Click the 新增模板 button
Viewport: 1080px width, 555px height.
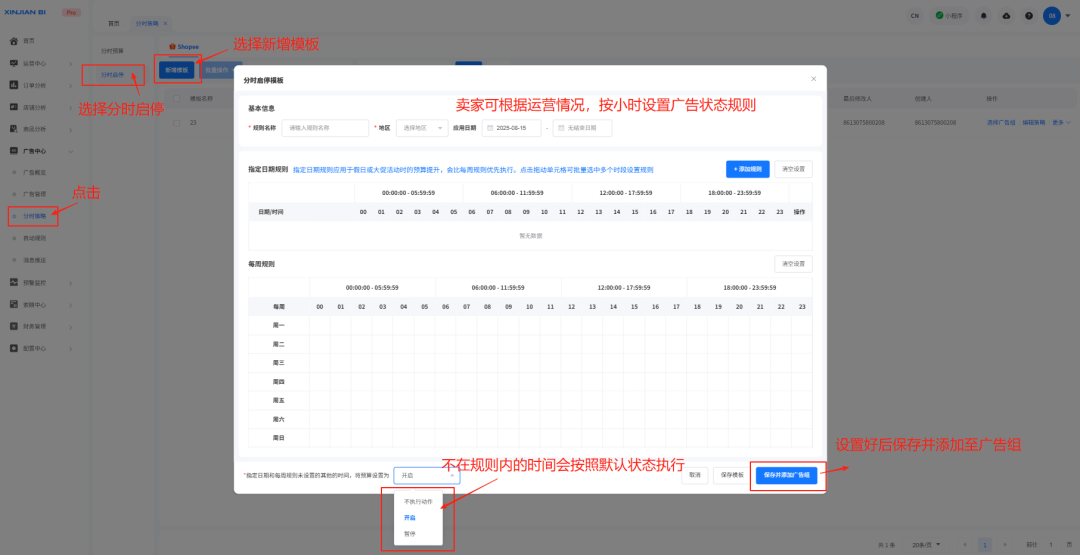[177, 70]
